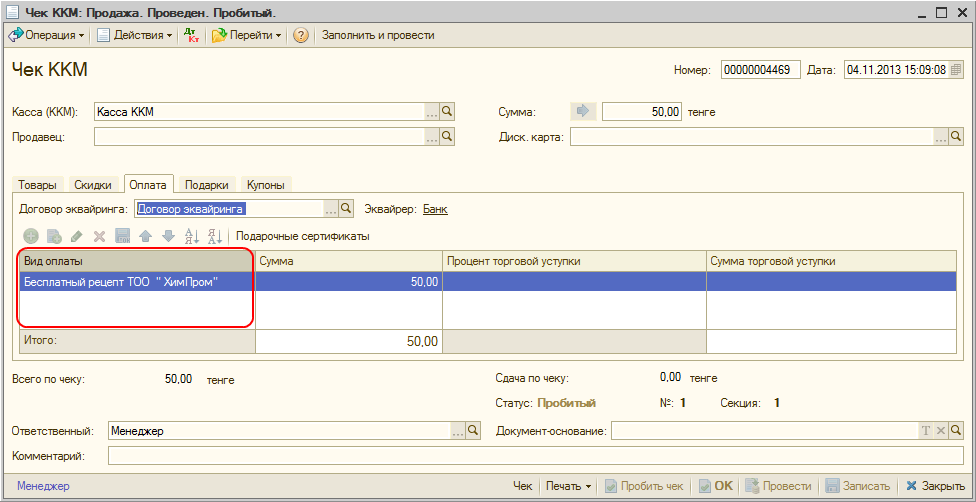Click the Закрыть button
Screen dimensions: 976x502
pyautogui.click(x=935, y=486)
